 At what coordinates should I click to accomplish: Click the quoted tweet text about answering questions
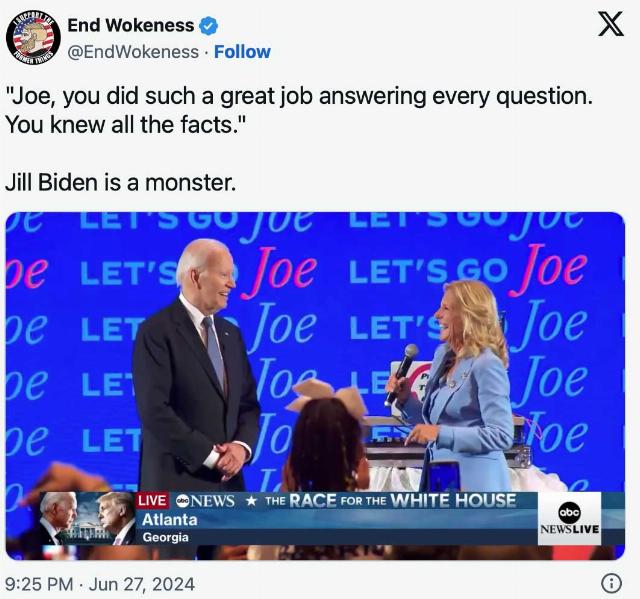(298, 110)
